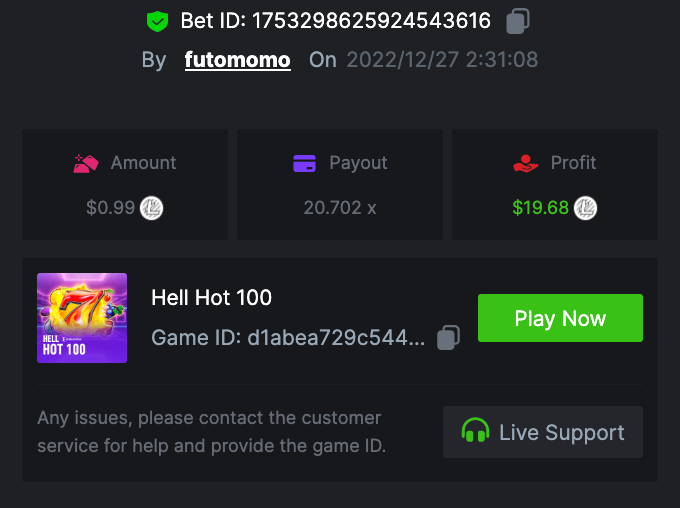Click the headset icon on Live Support
Image resolution: width=680 pixels, height=508 pixels.
click(x=475, y=432)
